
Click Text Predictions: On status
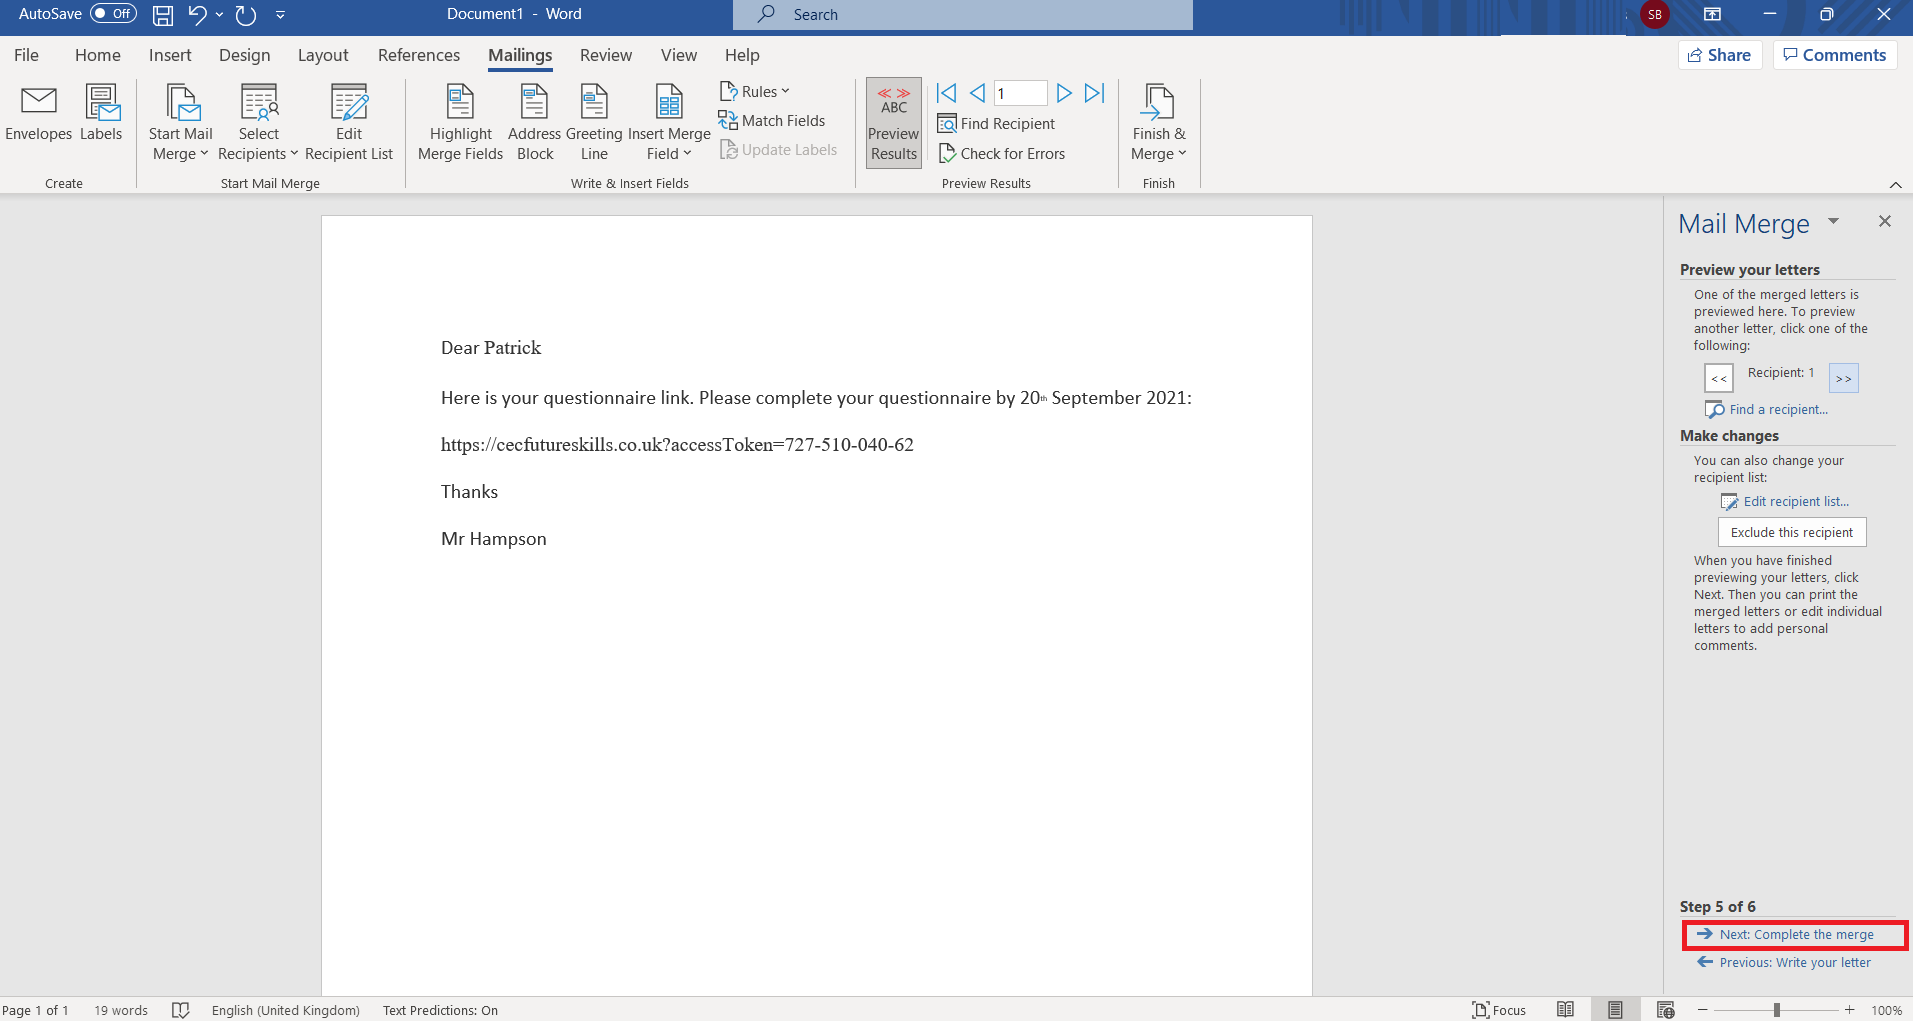(x=440, y=1010)
